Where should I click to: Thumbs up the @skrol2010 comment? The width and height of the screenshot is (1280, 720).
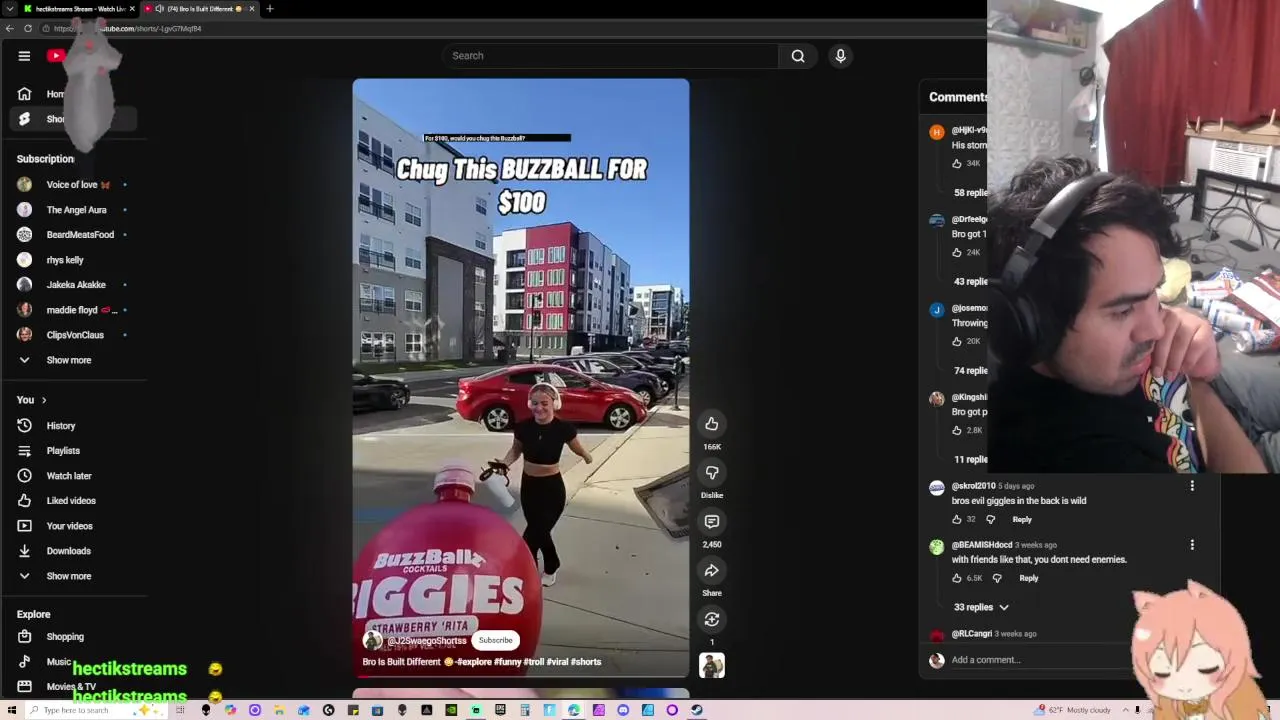click(957, 519)
